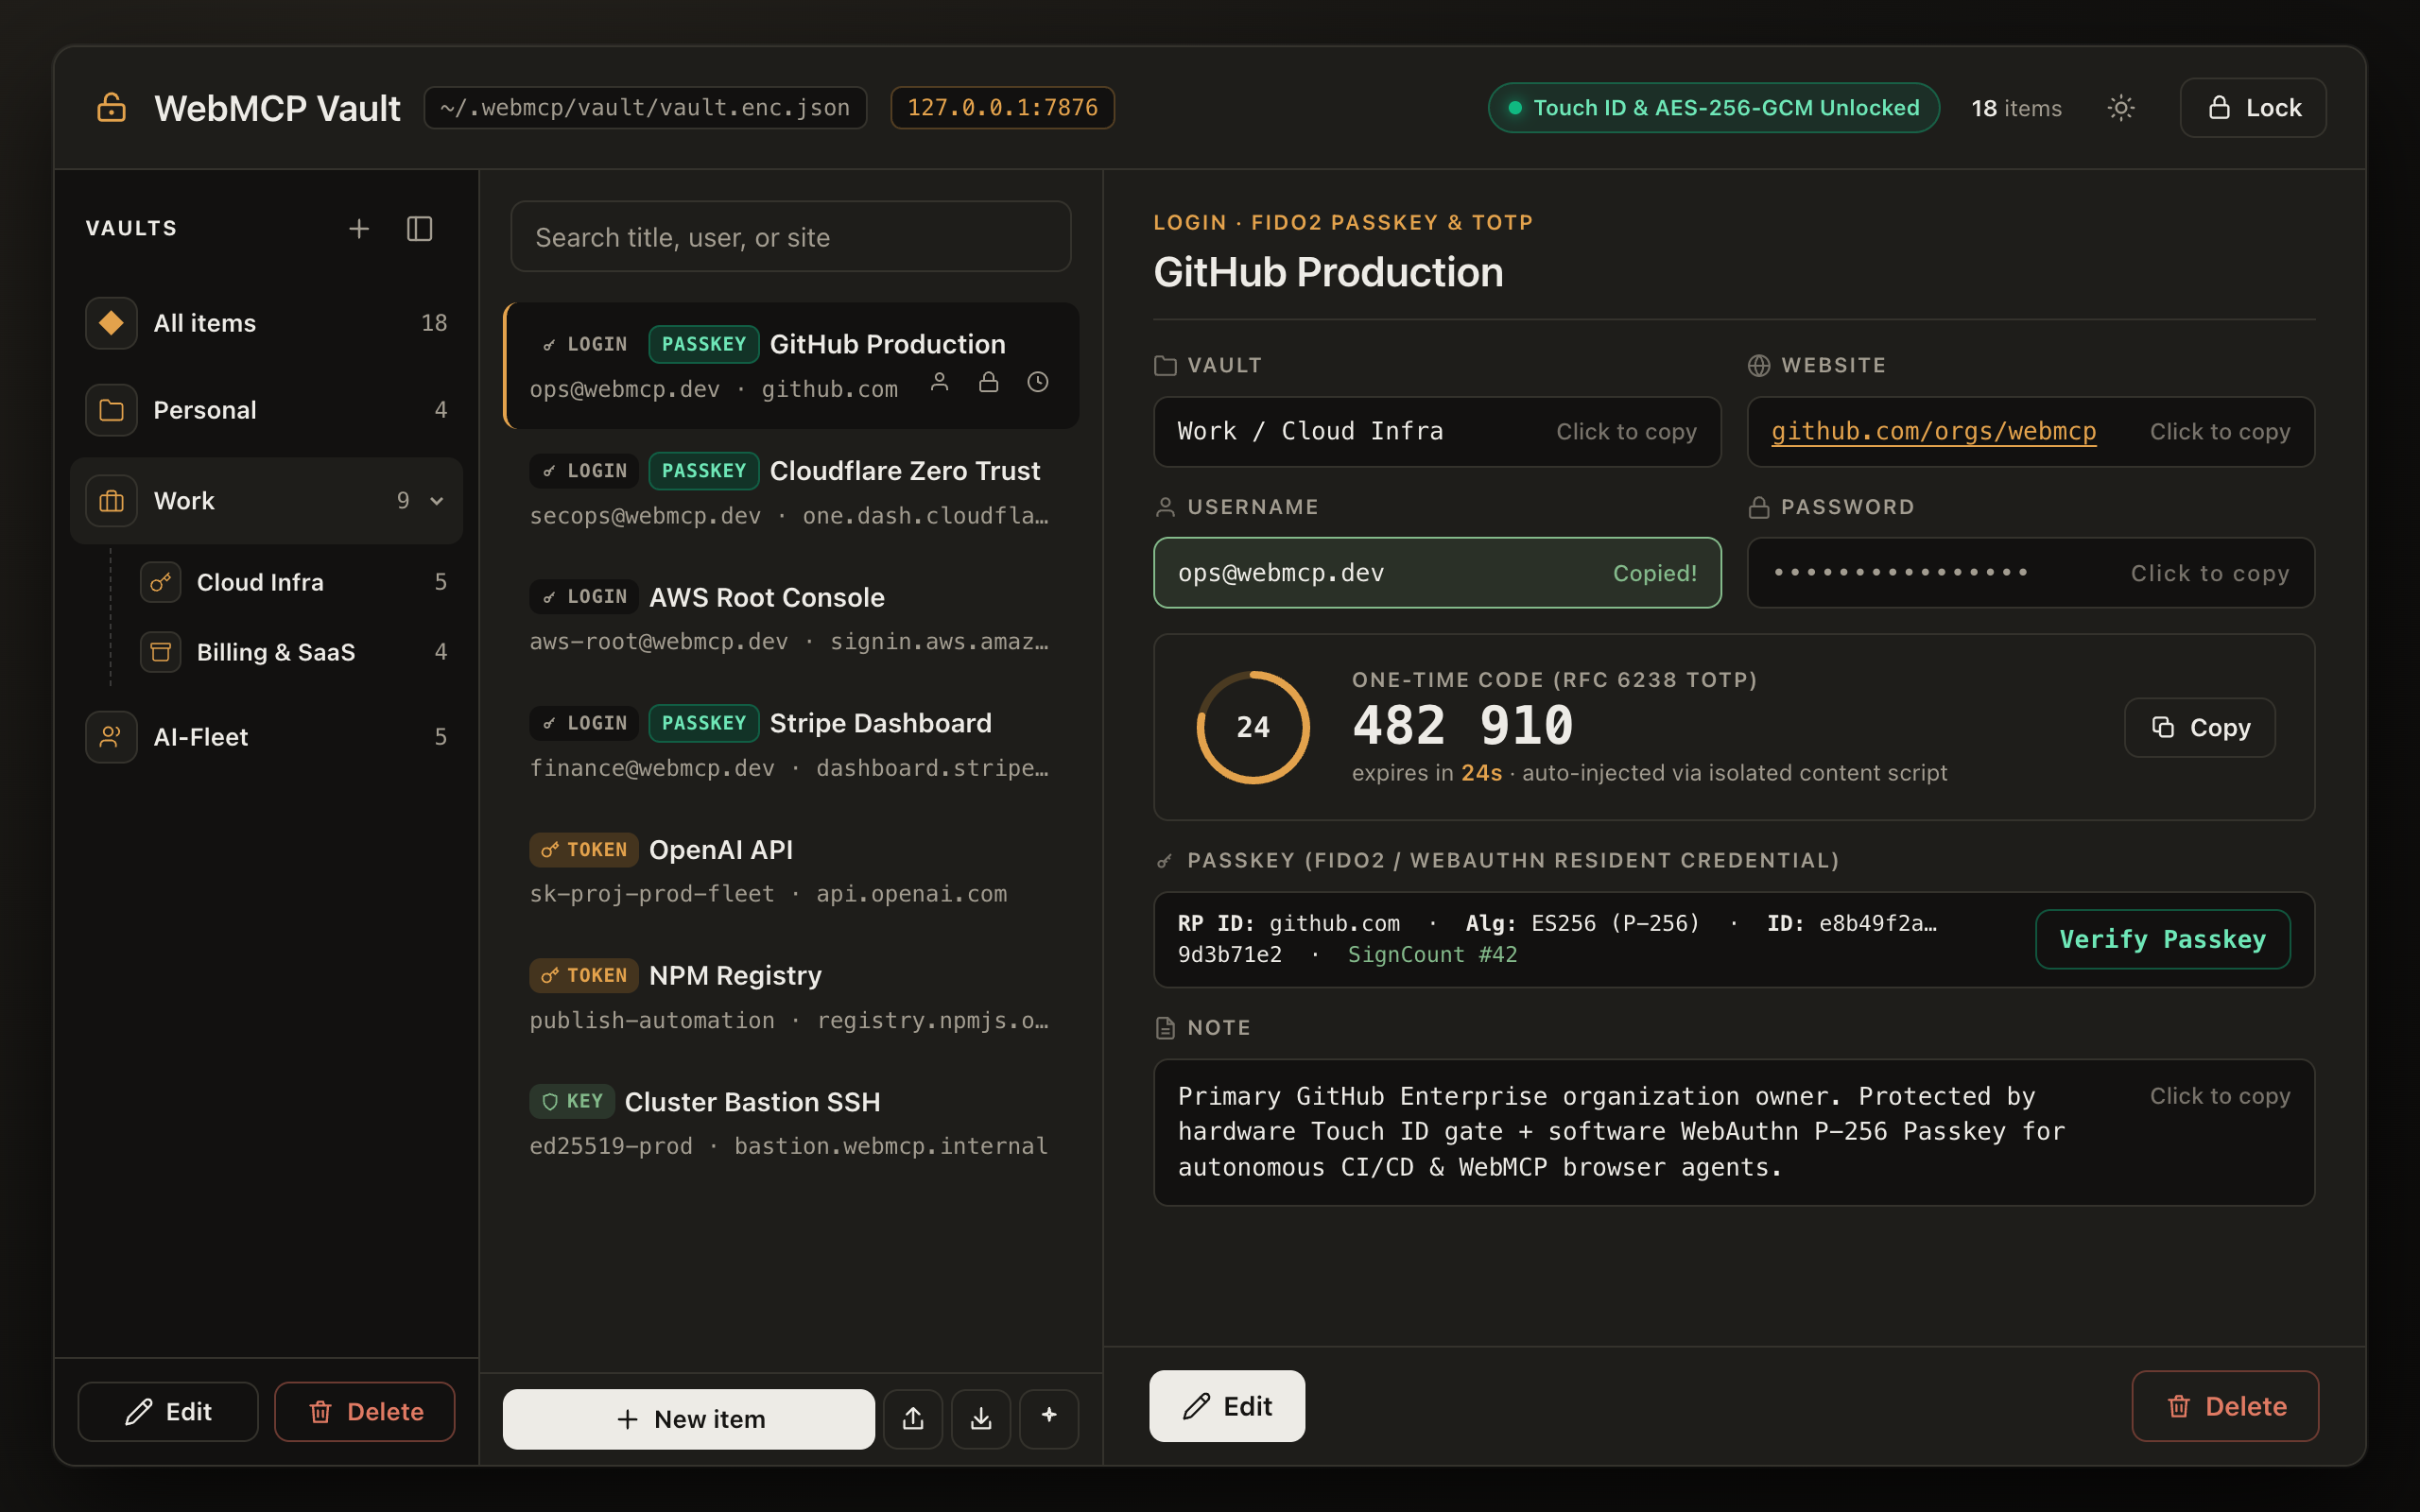Select Cluster Bastion SSH key item
This screenshot has height=1512, width=2420.
[x=791, y=1122]
